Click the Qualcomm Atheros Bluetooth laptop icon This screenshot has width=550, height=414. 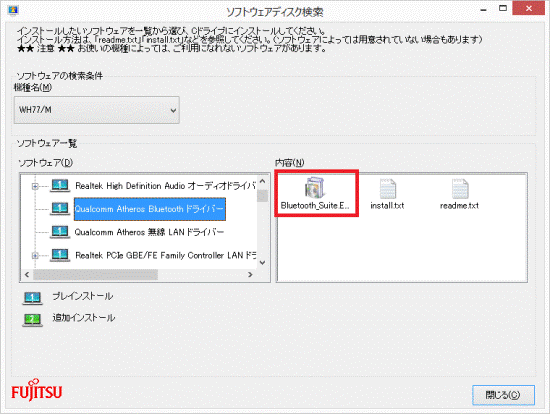[60, 209]
